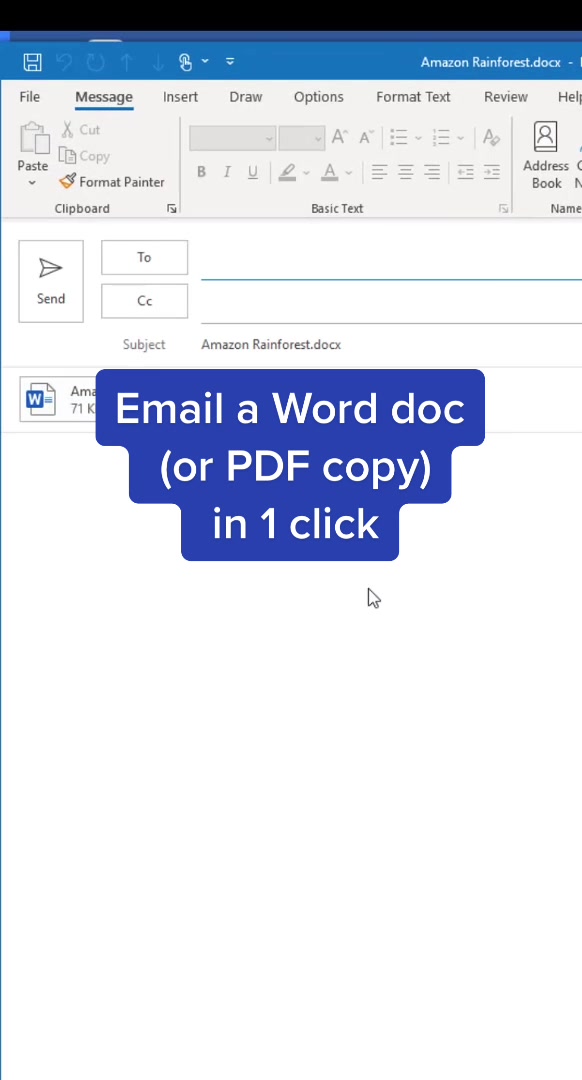Viewport: 582px width, 1080px height.
Task: Click the Subject field text
Action: (x=271, y=344)
